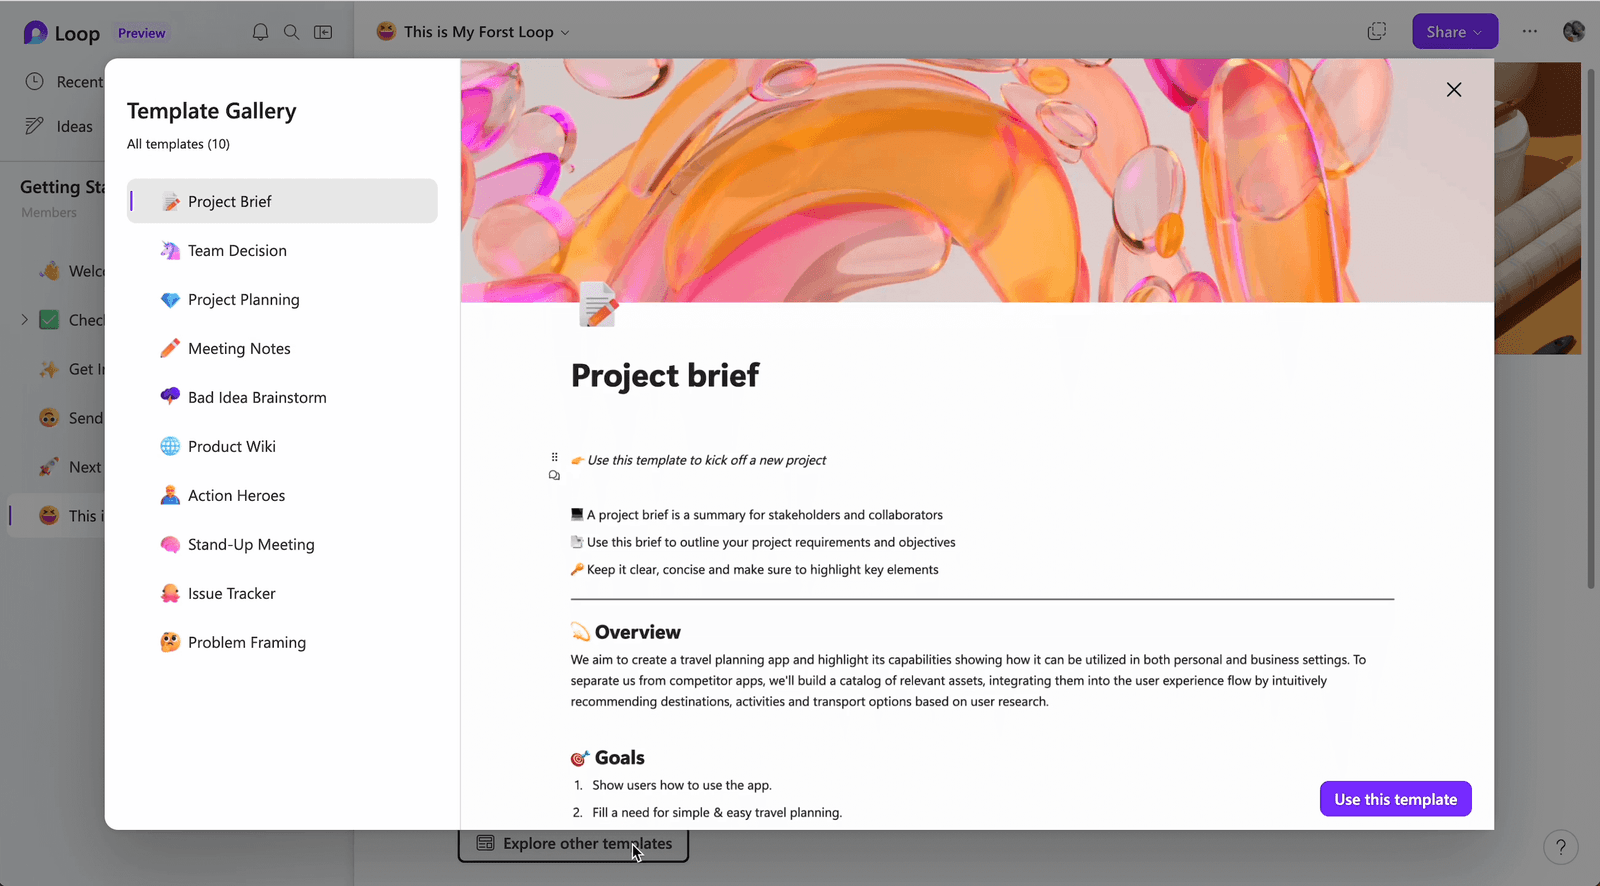1600x886 pixels.
Task: Copy page as a Loop component
Action: (1376, 31)
